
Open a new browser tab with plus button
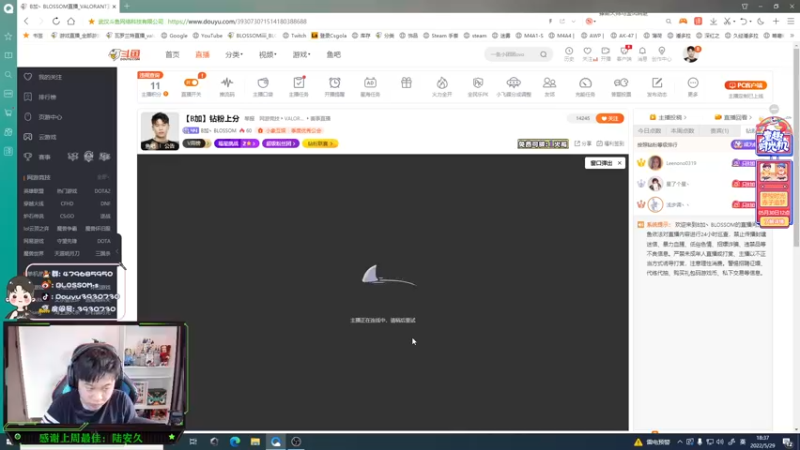(127, 6)
